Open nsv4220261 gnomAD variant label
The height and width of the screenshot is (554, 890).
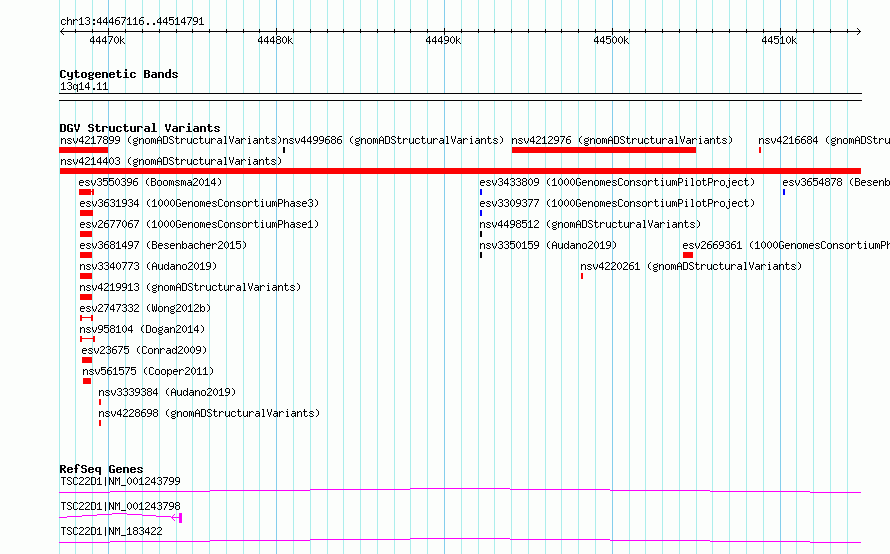tap(691, 266)
